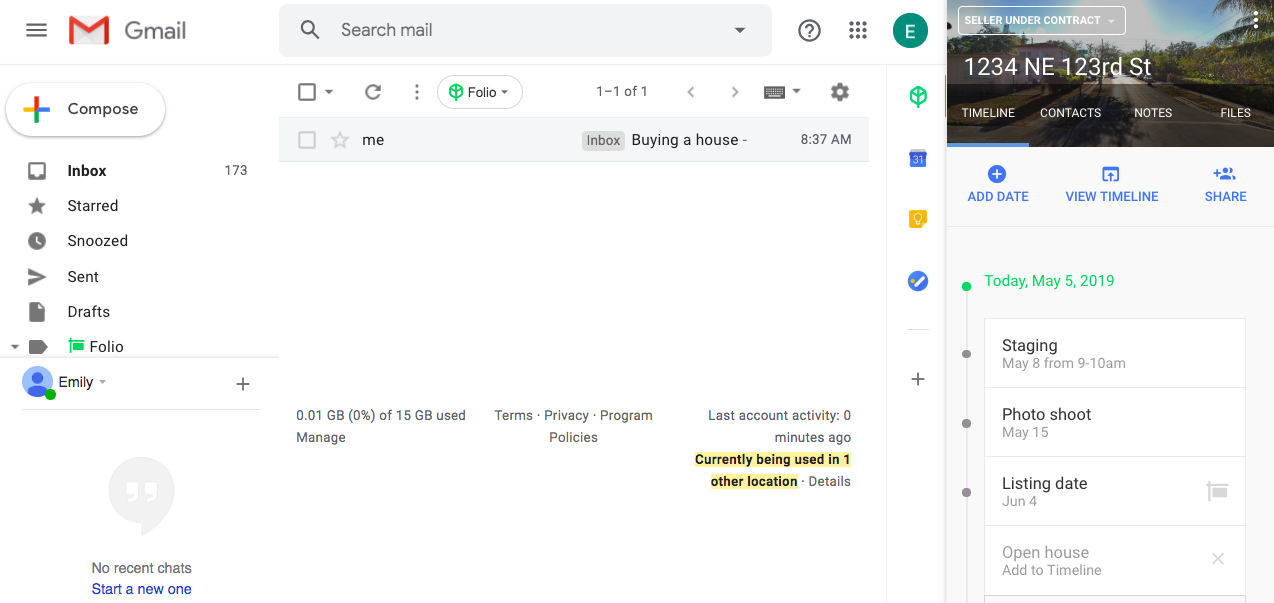The height and width of the screenshot is (603, 1274).
Task: Expand search options dropdown arrow
Action: coord(740,31)
